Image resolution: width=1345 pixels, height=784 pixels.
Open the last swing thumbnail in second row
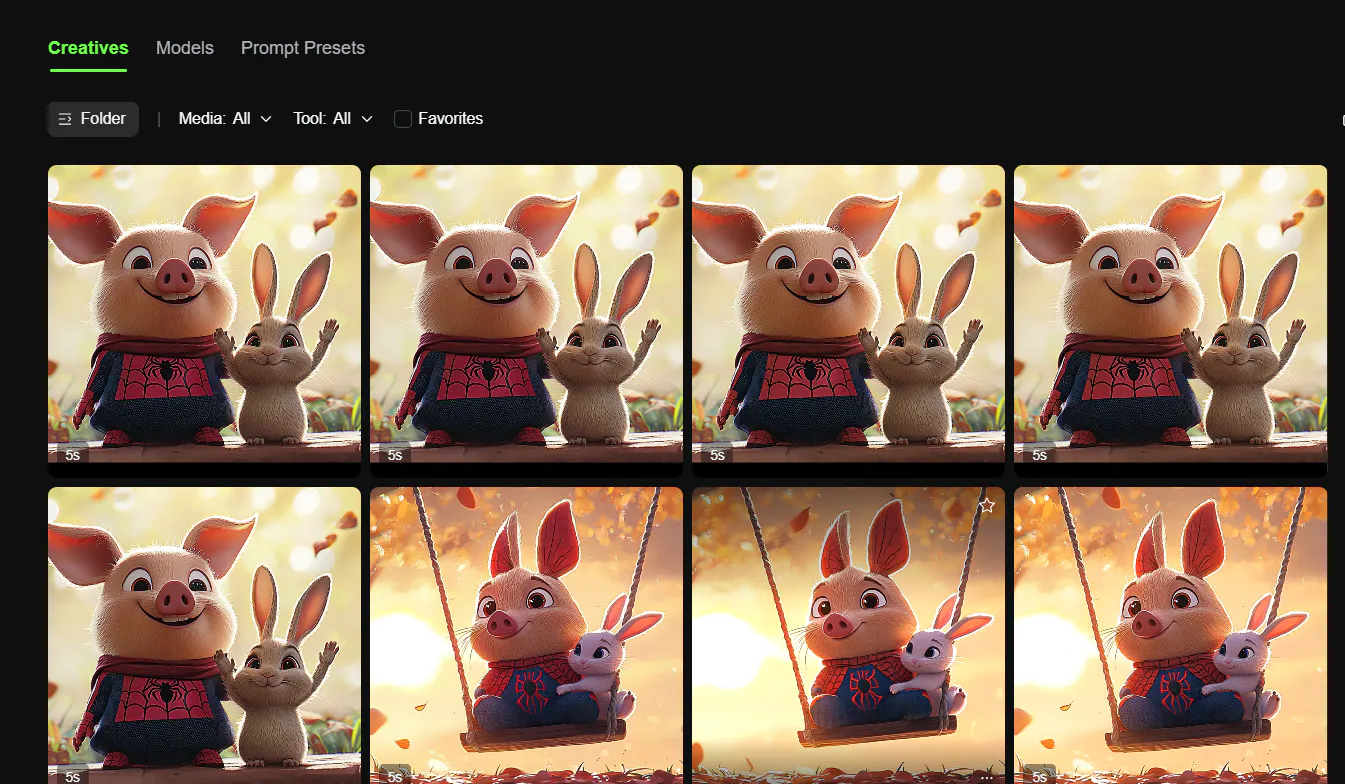tap(1170, 635)
